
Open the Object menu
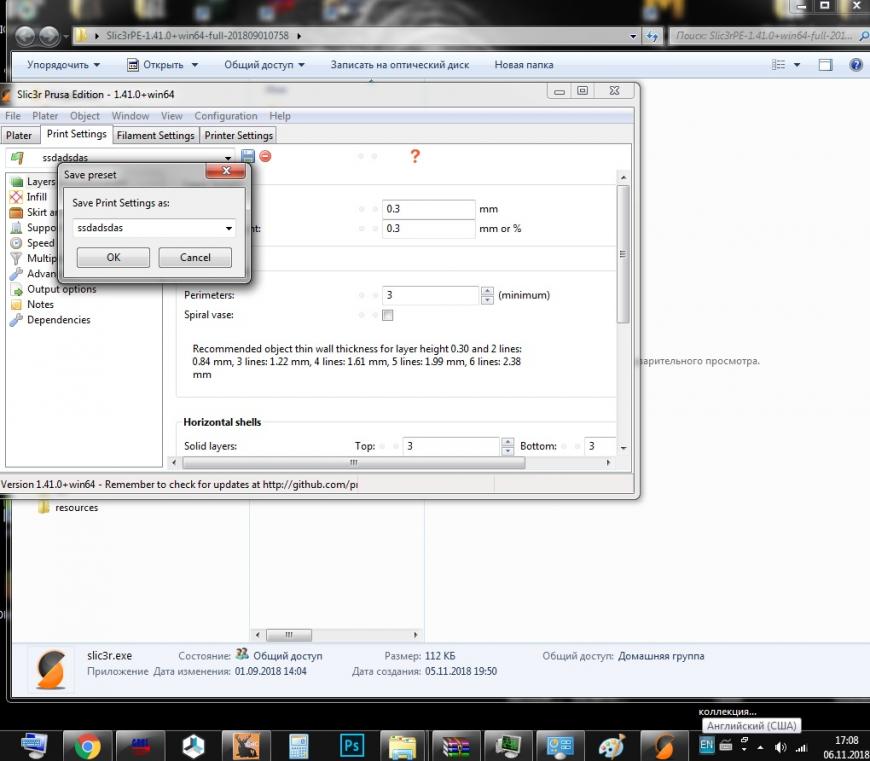pos(84,116)
